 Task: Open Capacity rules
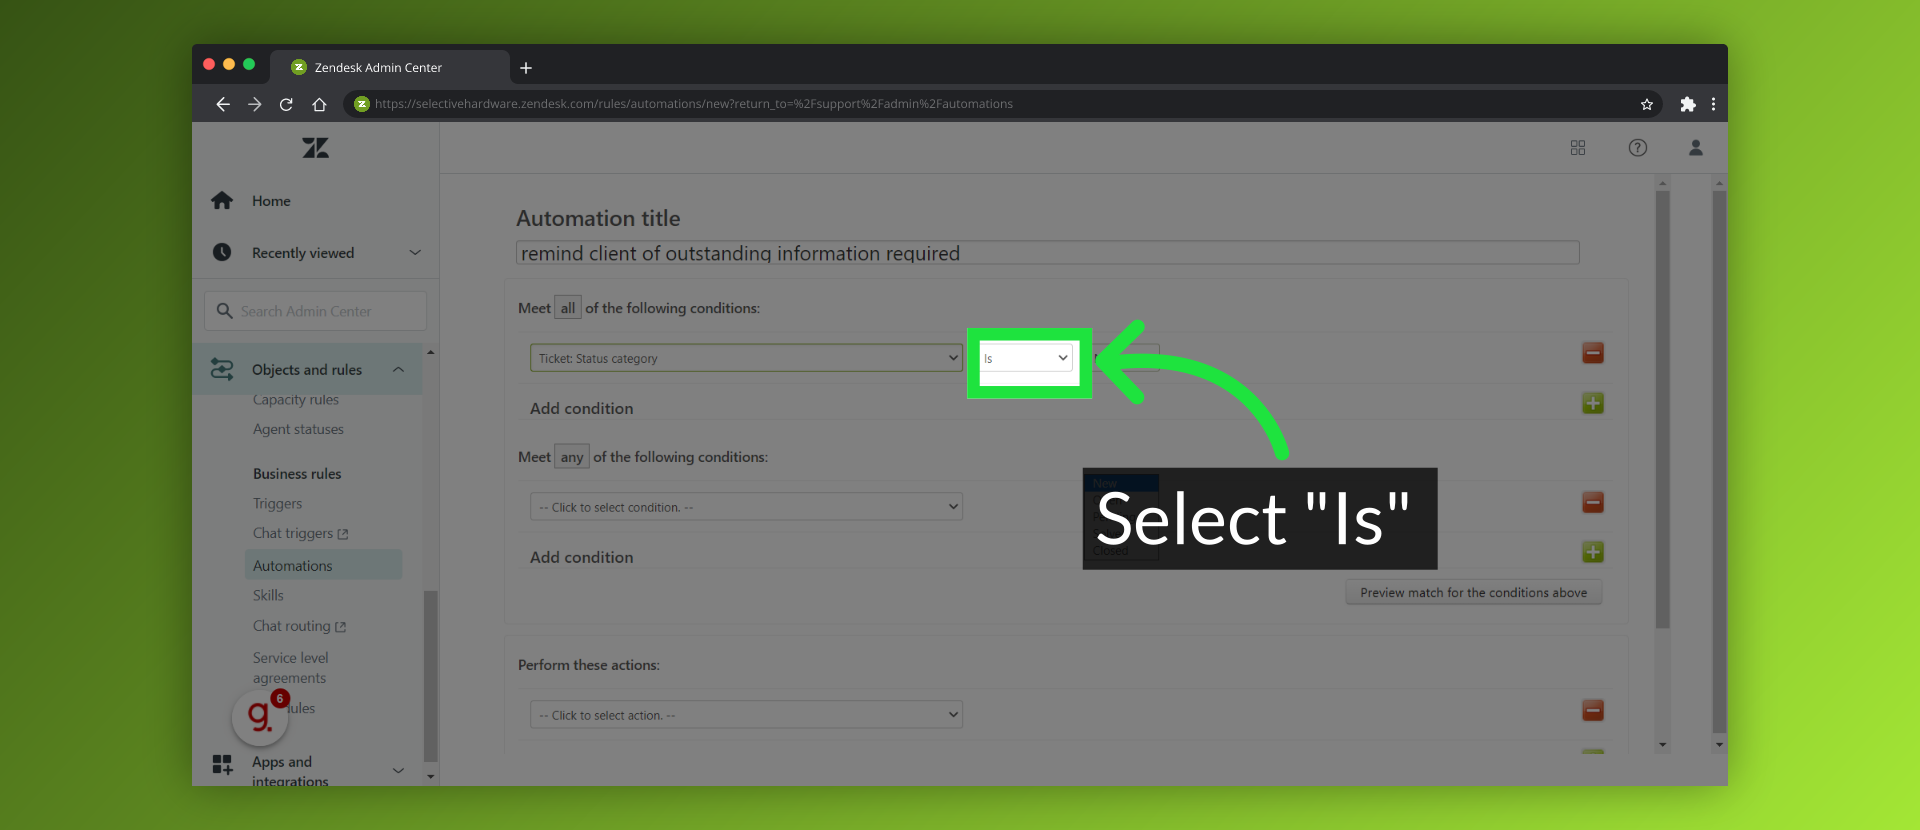(296, 400)
